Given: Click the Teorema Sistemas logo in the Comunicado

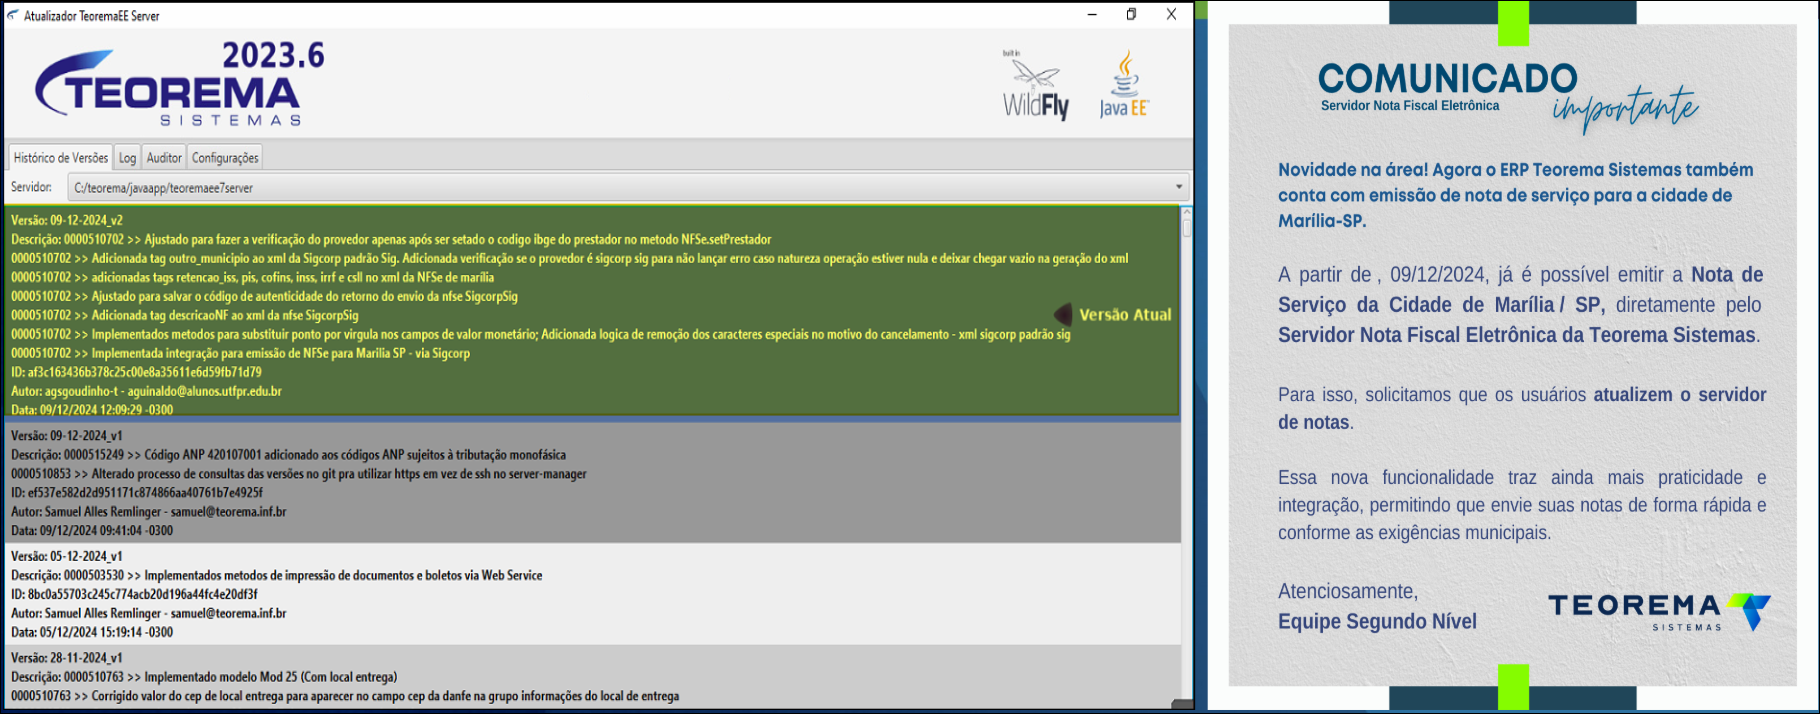Looking at the screenshot, I should (x=1659, y=610).
